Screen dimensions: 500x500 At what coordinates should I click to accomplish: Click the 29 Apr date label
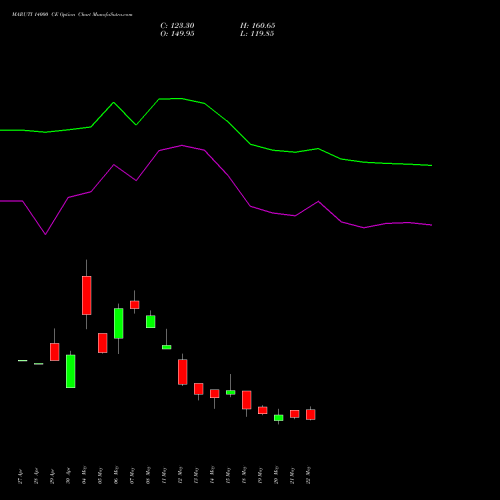click(52, 476)
